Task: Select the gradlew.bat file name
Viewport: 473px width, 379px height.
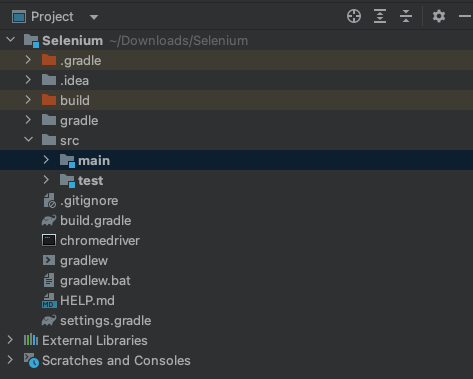Action: click(x=95, y=281)
